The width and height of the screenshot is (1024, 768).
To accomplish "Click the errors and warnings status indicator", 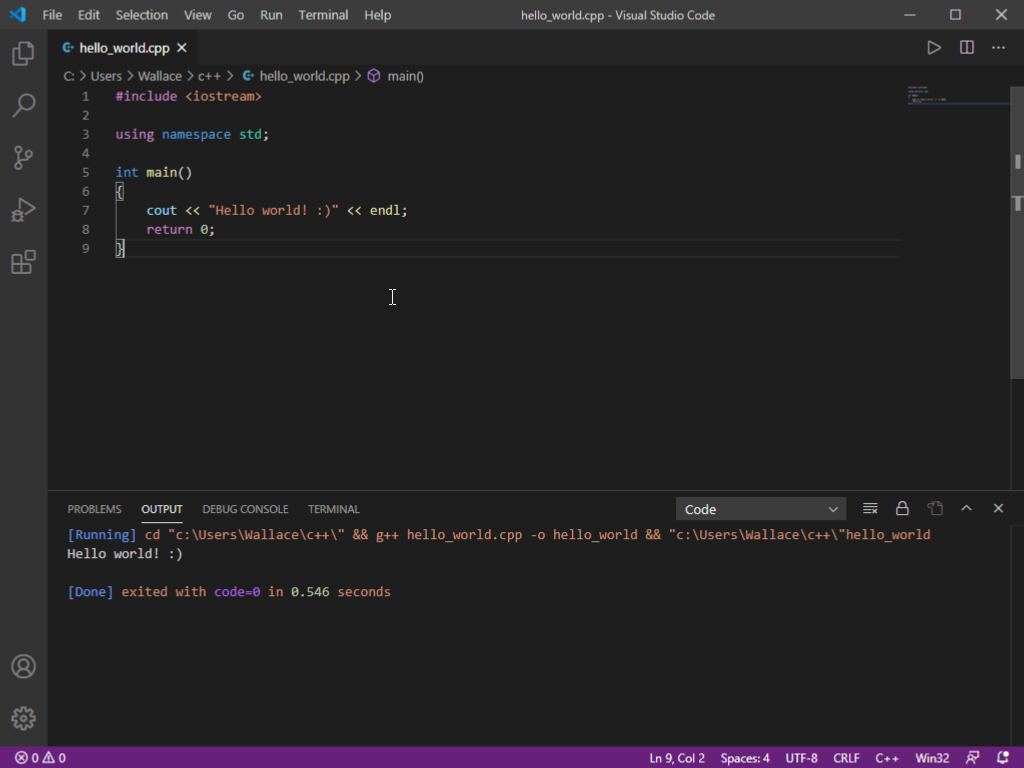I will (40, 758).
